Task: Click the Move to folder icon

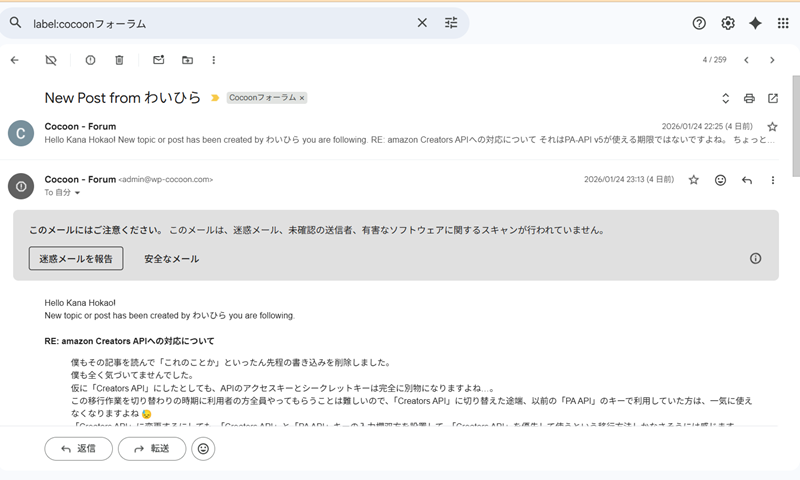Action: point(187,60)
